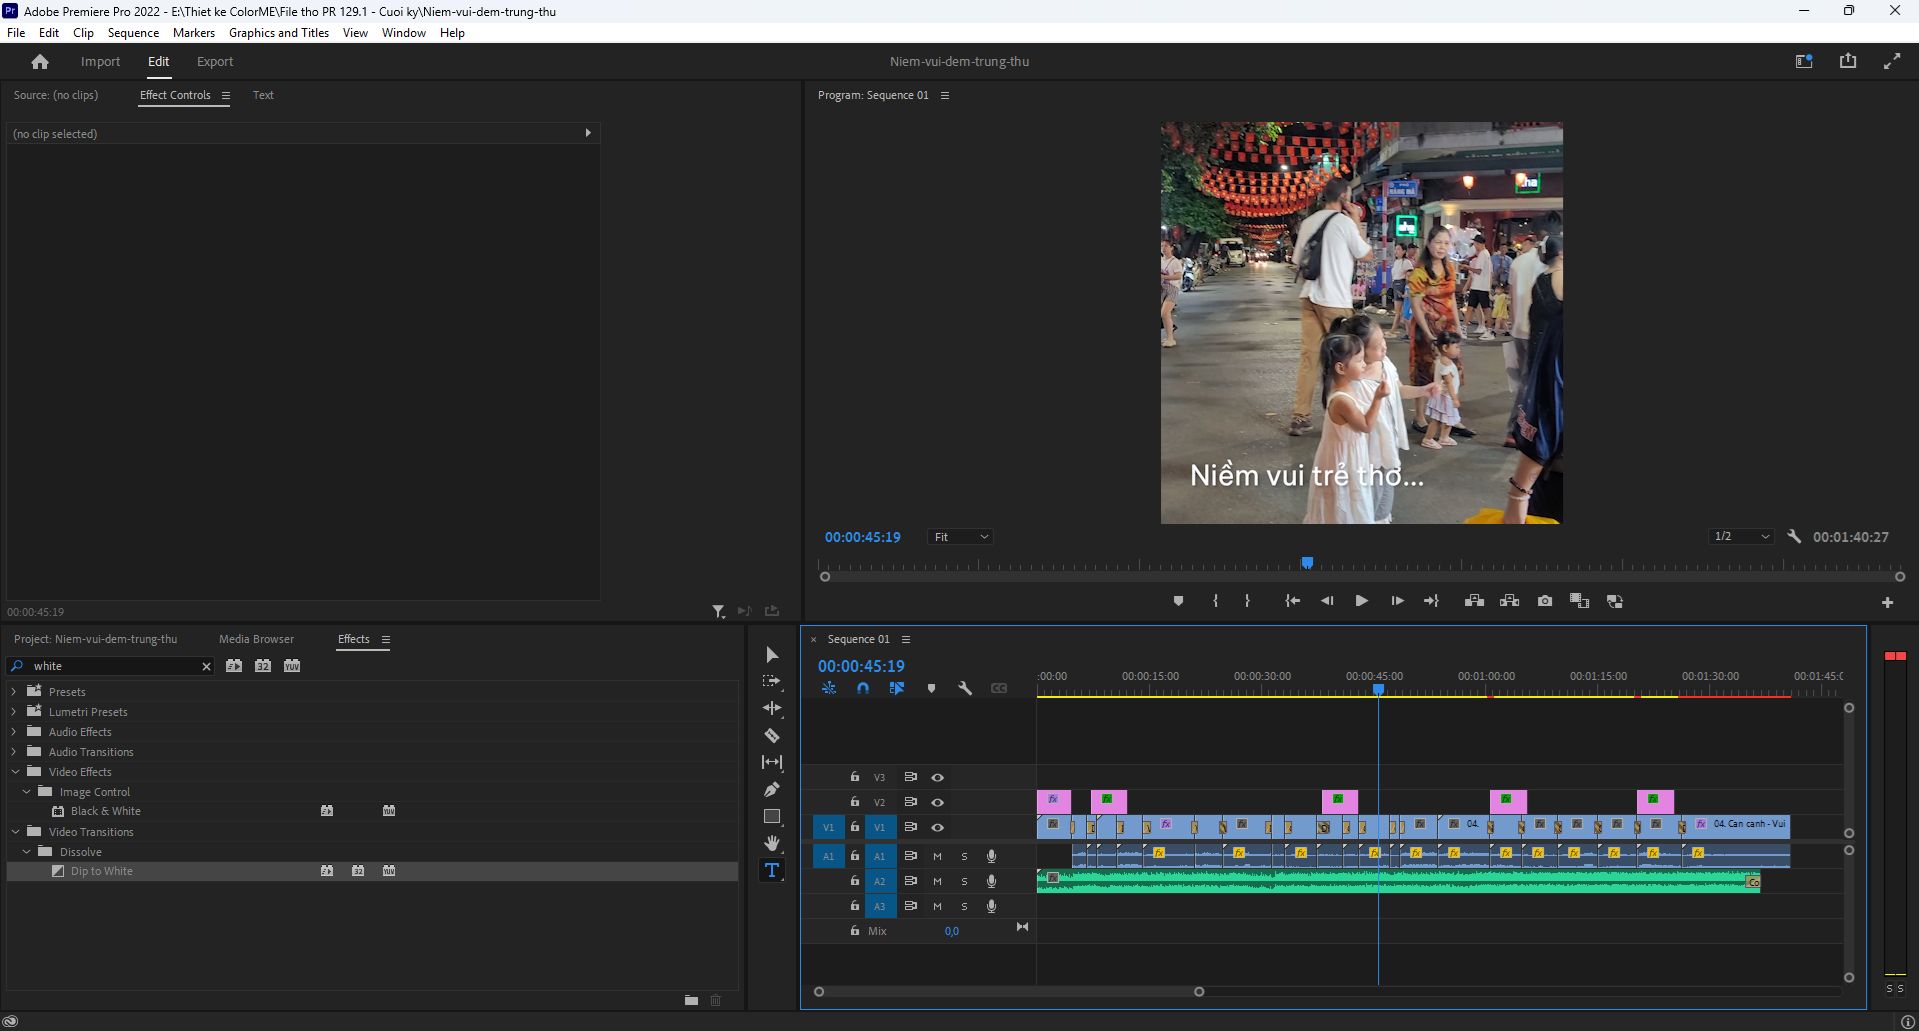Select the Track Select Forward tool

click(772, 681)
